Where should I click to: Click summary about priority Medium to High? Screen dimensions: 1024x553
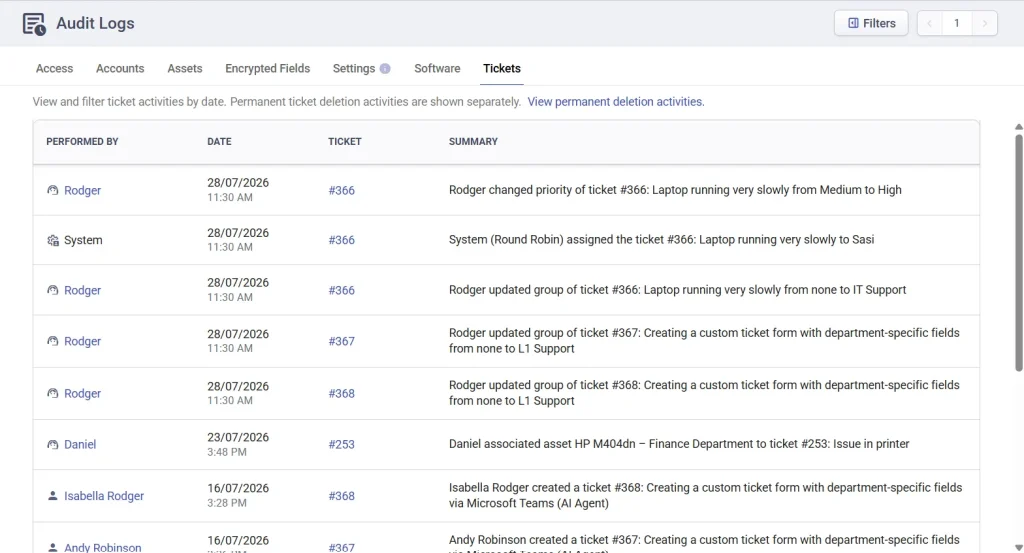[x=675, y=190]
